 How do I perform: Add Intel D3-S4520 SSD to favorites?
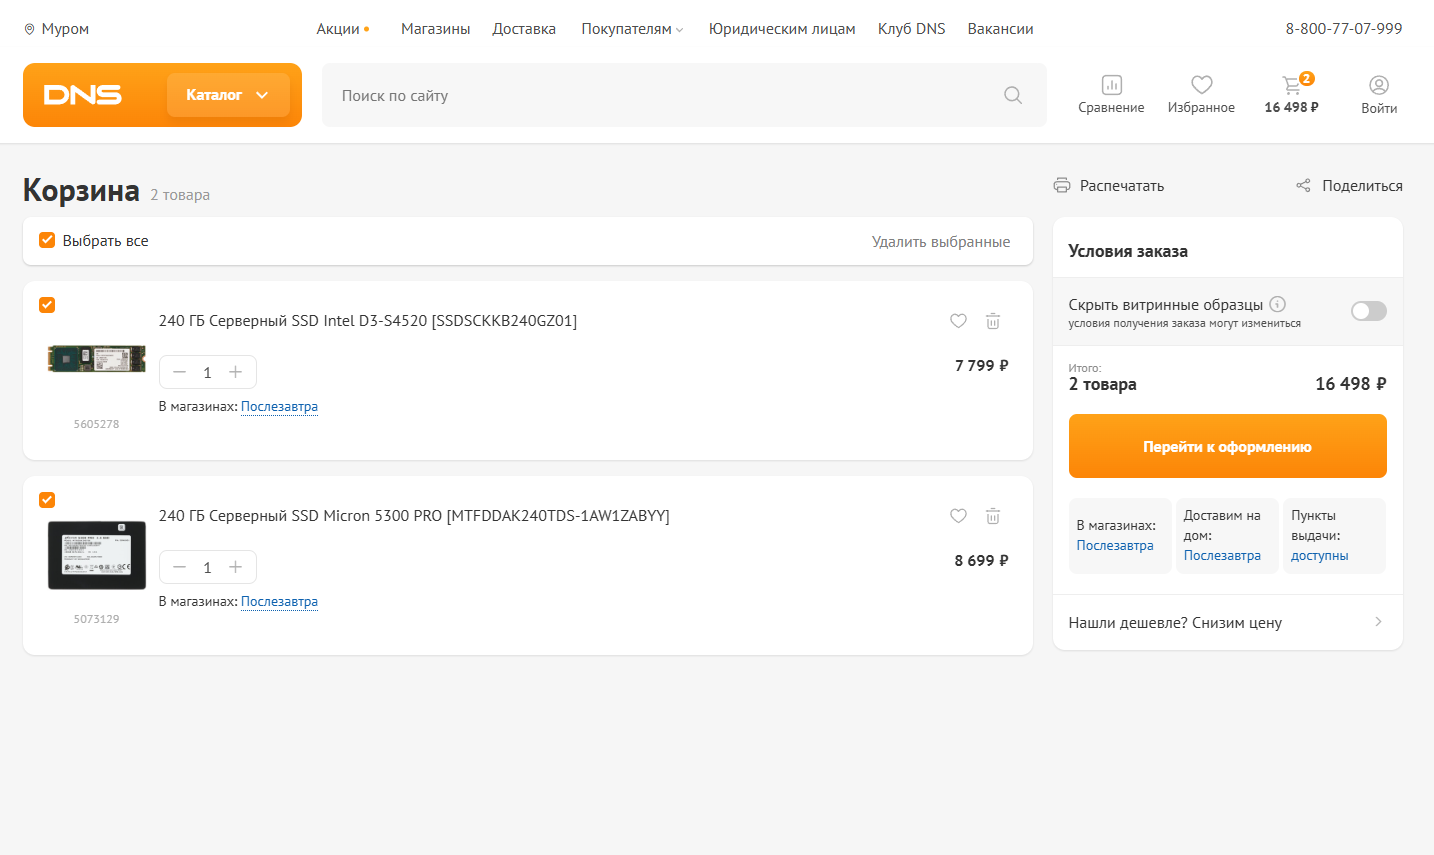pos(958,321)
